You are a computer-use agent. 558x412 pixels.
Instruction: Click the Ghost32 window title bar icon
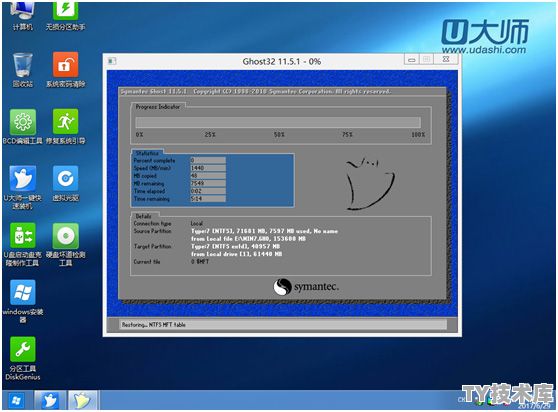(x=112, y=61)
